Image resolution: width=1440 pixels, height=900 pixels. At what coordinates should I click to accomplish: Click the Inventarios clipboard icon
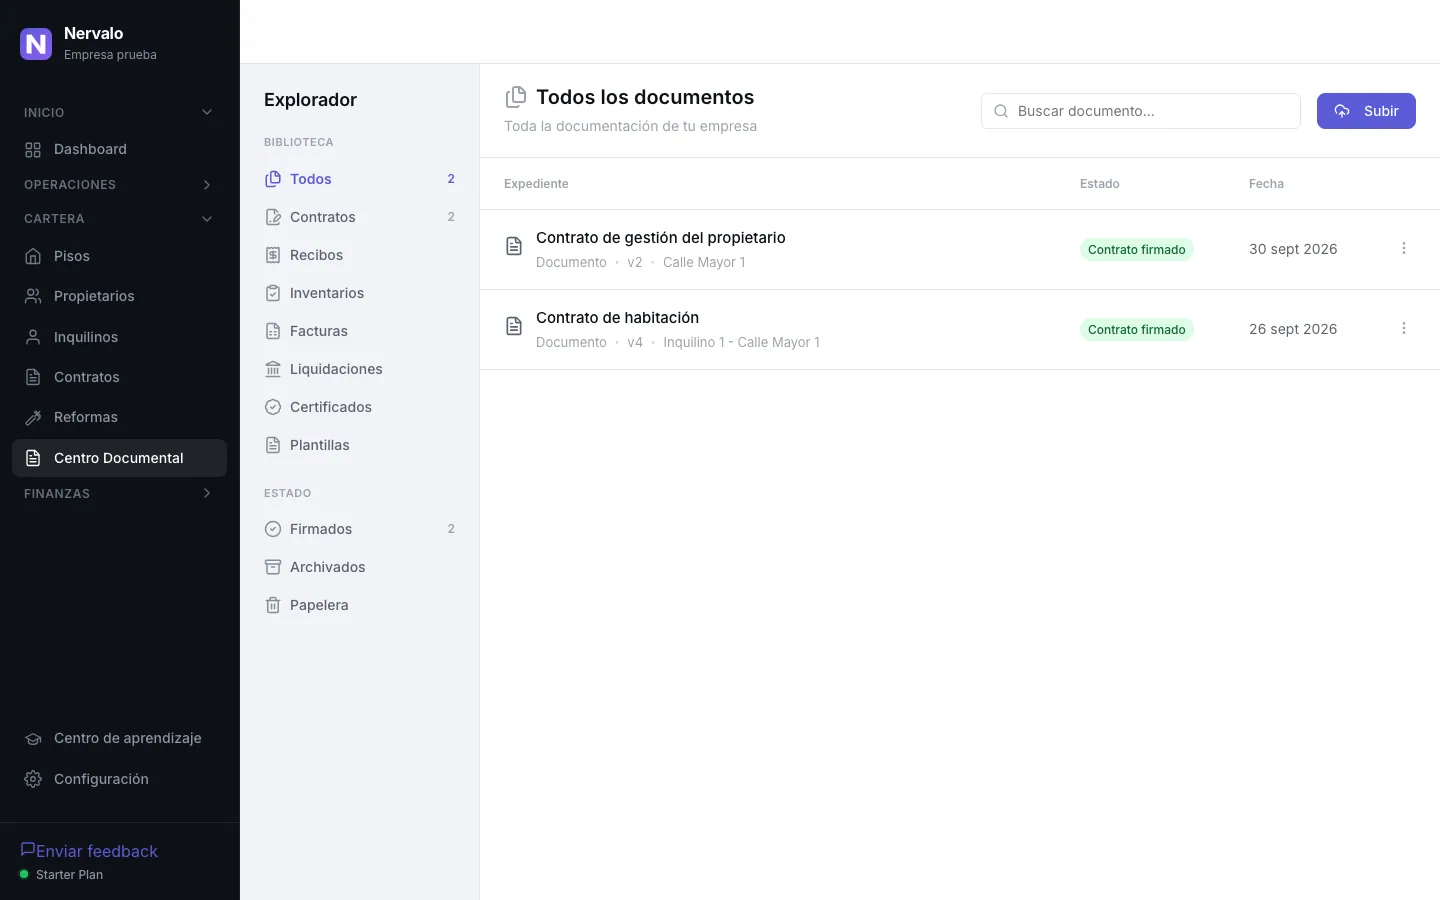point(273,293)
